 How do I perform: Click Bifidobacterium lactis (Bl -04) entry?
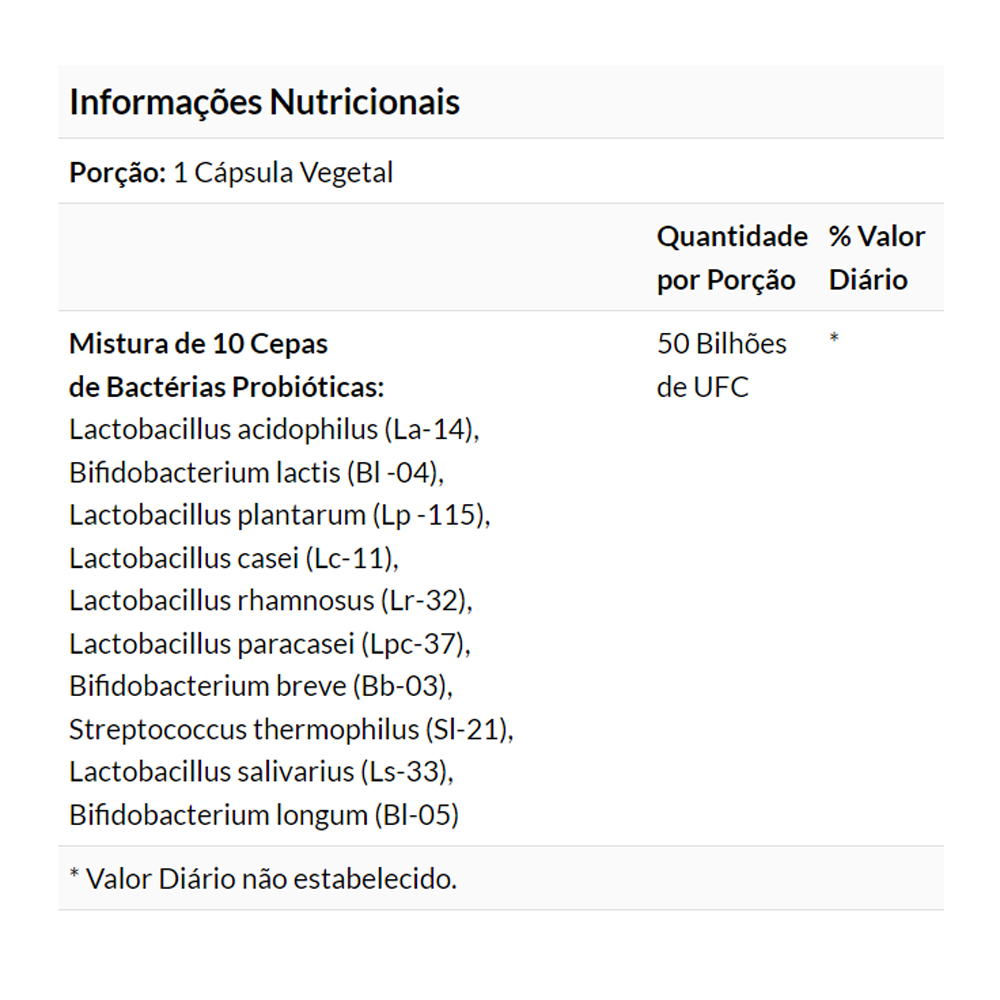click(x=256, y=472)
